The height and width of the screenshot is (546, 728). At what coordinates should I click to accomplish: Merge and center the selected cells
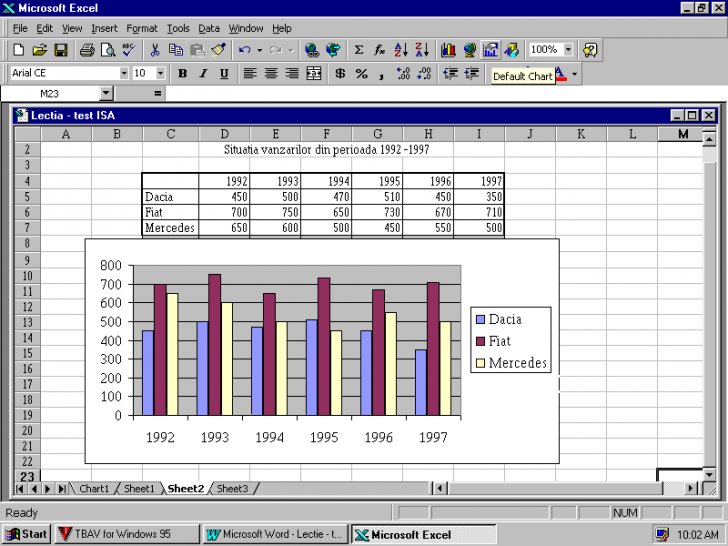tap(313, 73)
